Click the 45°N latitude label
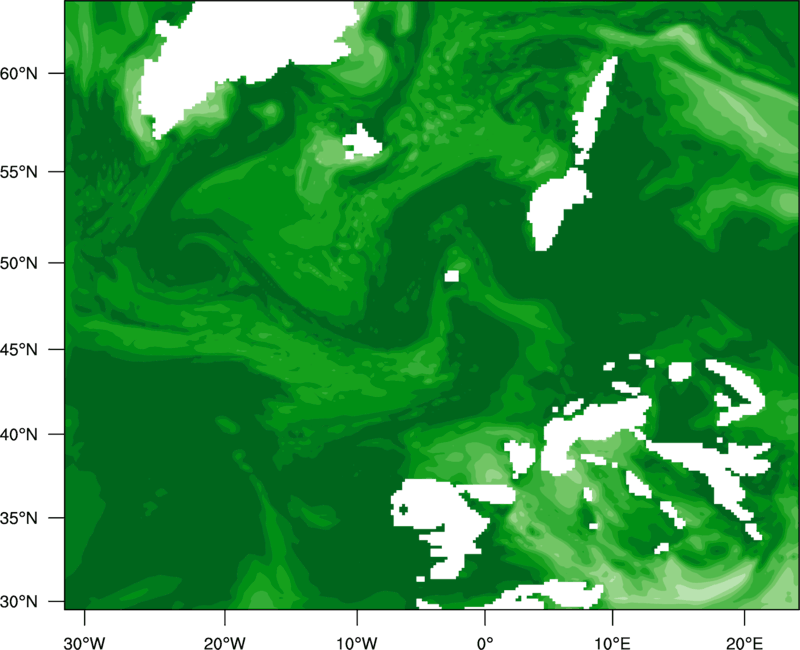This screenshot has height=650, width=800. point(19,349)
